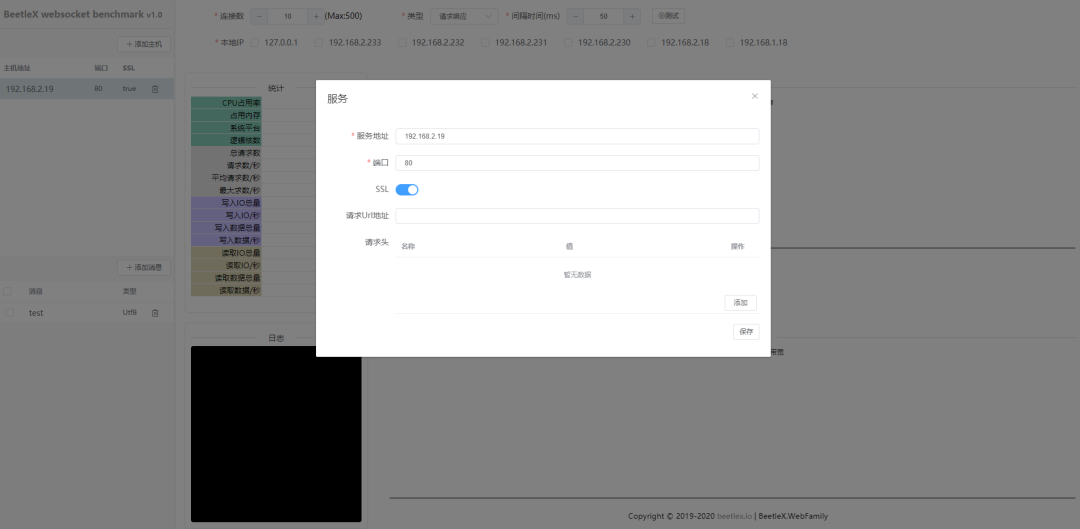The height and width of the screenshot is (529, 1080).
Task: Select host row 192.168.2.19
Action: point(87,89)
